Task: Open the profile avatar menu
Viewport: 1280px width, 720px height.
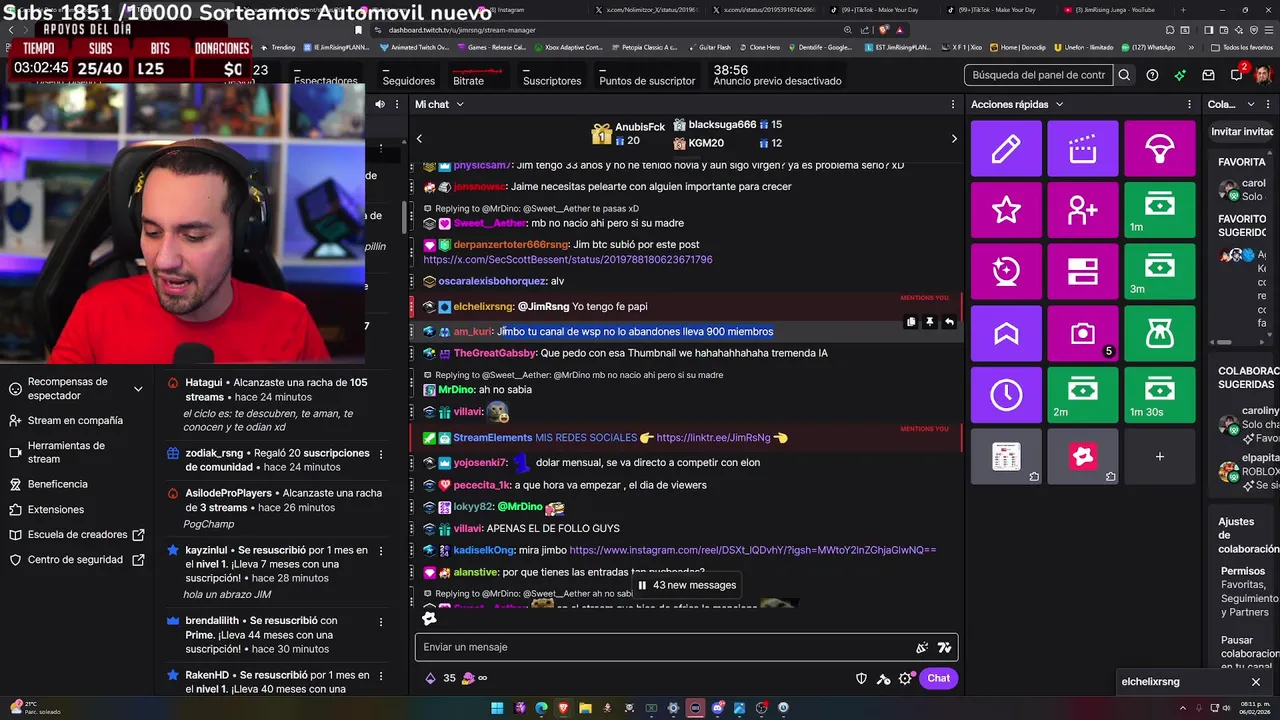Action: (1264, 75)
